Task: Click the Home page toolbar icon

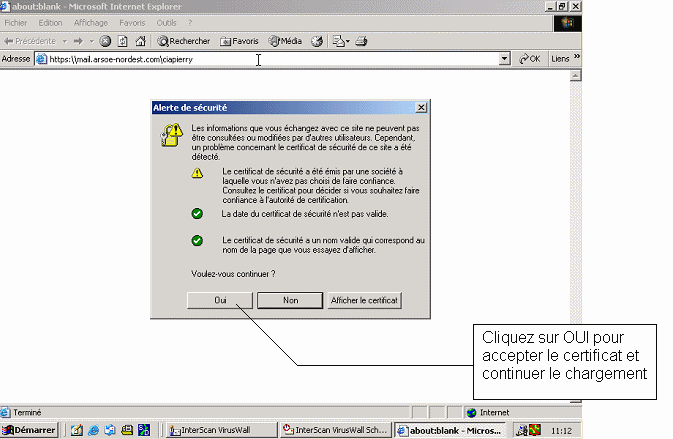Action: [x=139, y=41]
